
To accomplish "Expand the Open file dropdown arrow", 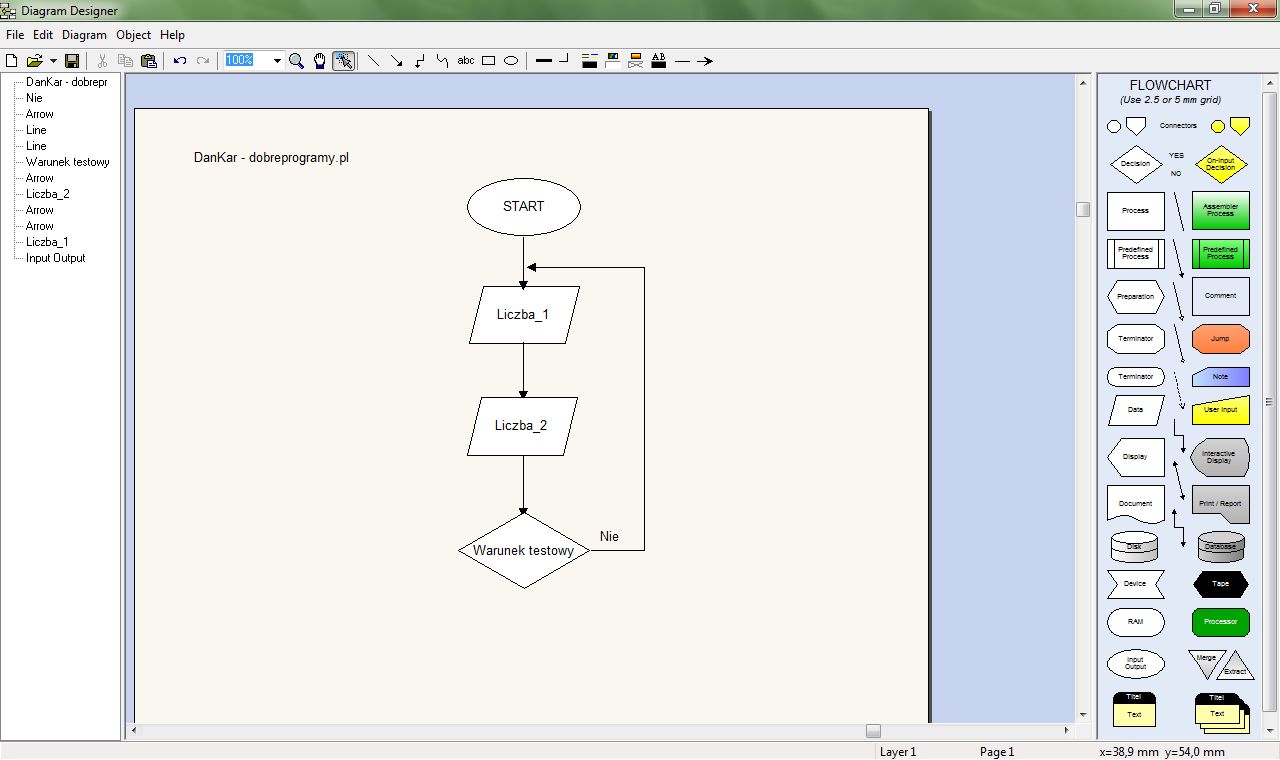I will pos(53,61).
